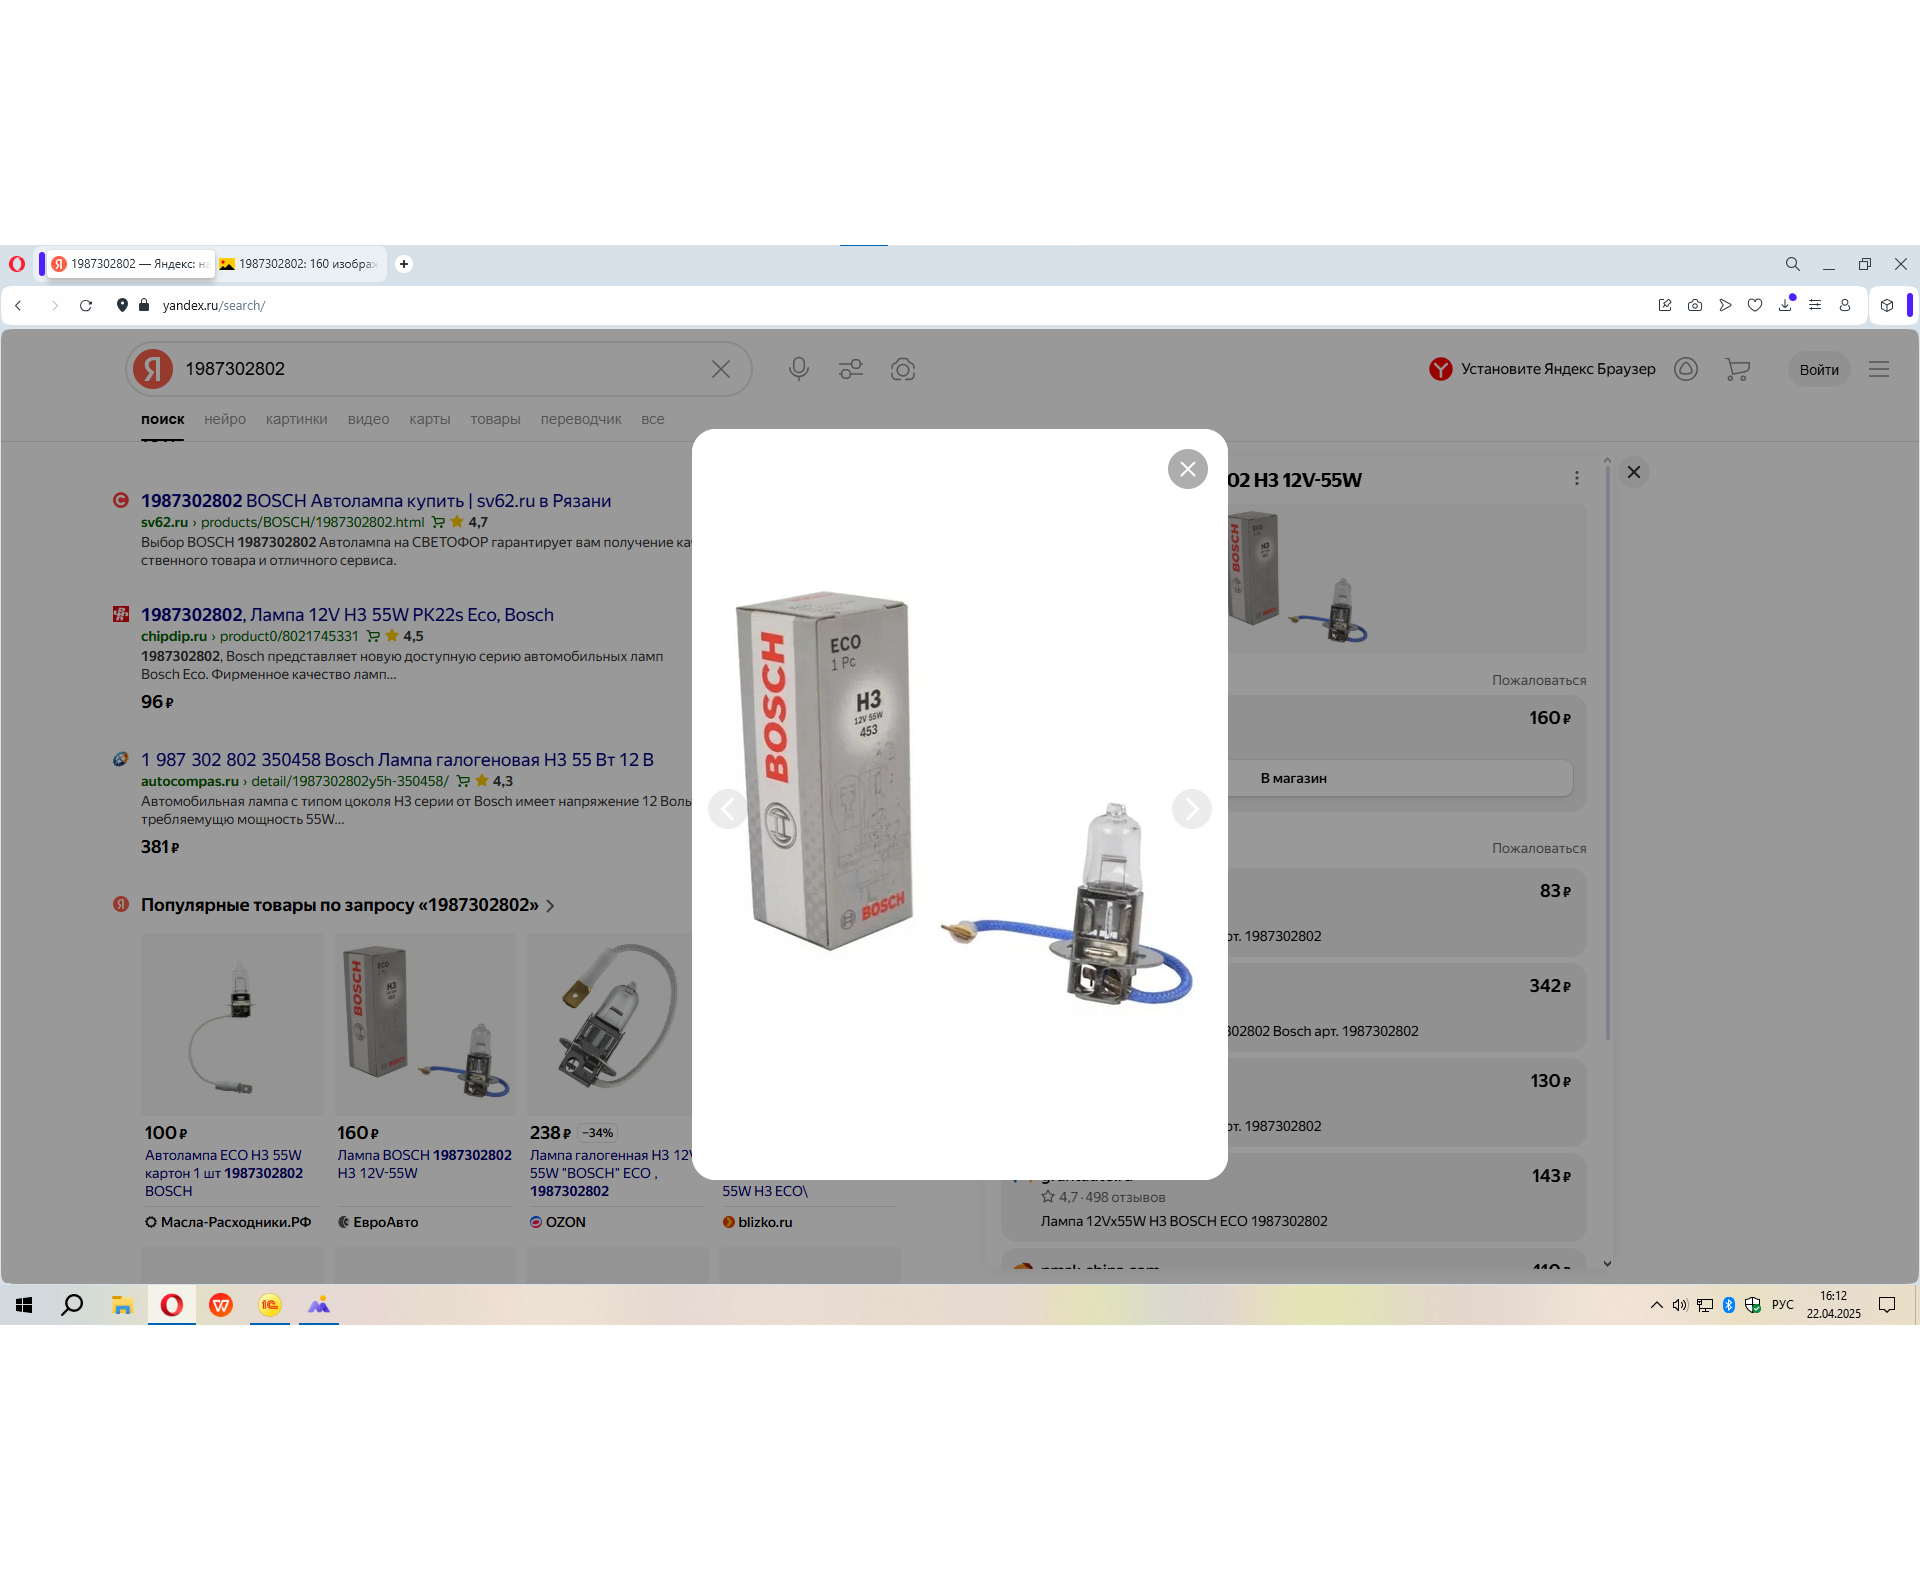Click the Yandex logo in the search box
This screenshot has height=1571, width=1920.
153,369
